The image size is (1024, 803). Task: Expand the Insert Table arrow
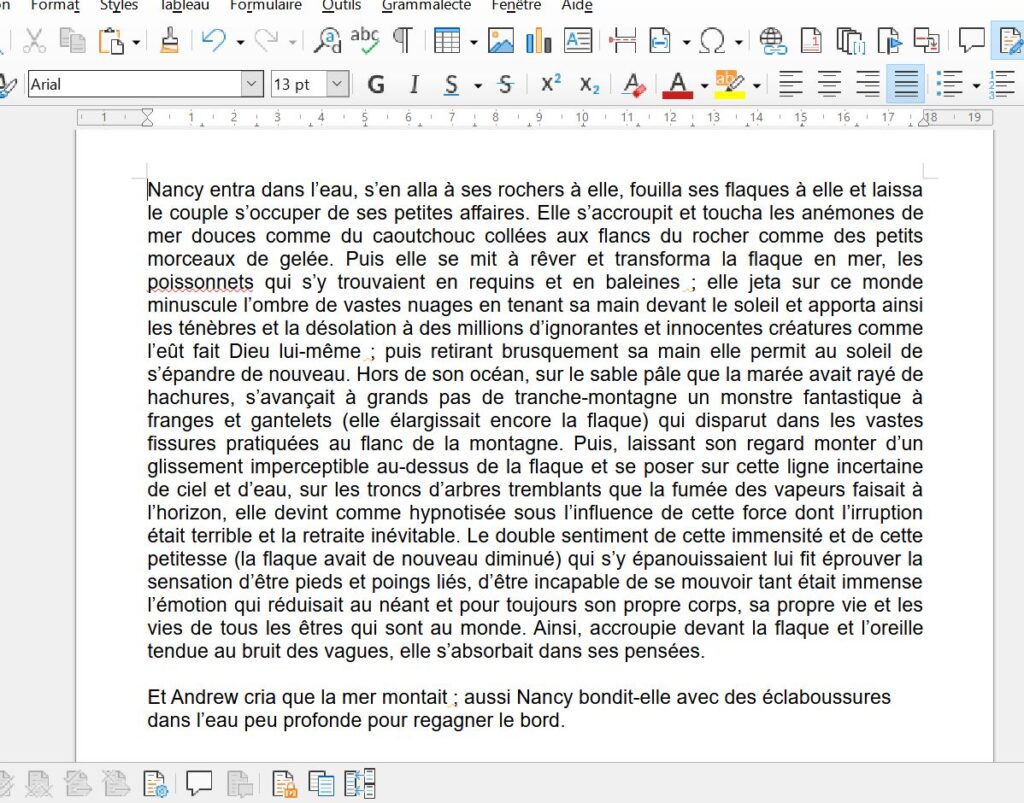pos(473,42)
